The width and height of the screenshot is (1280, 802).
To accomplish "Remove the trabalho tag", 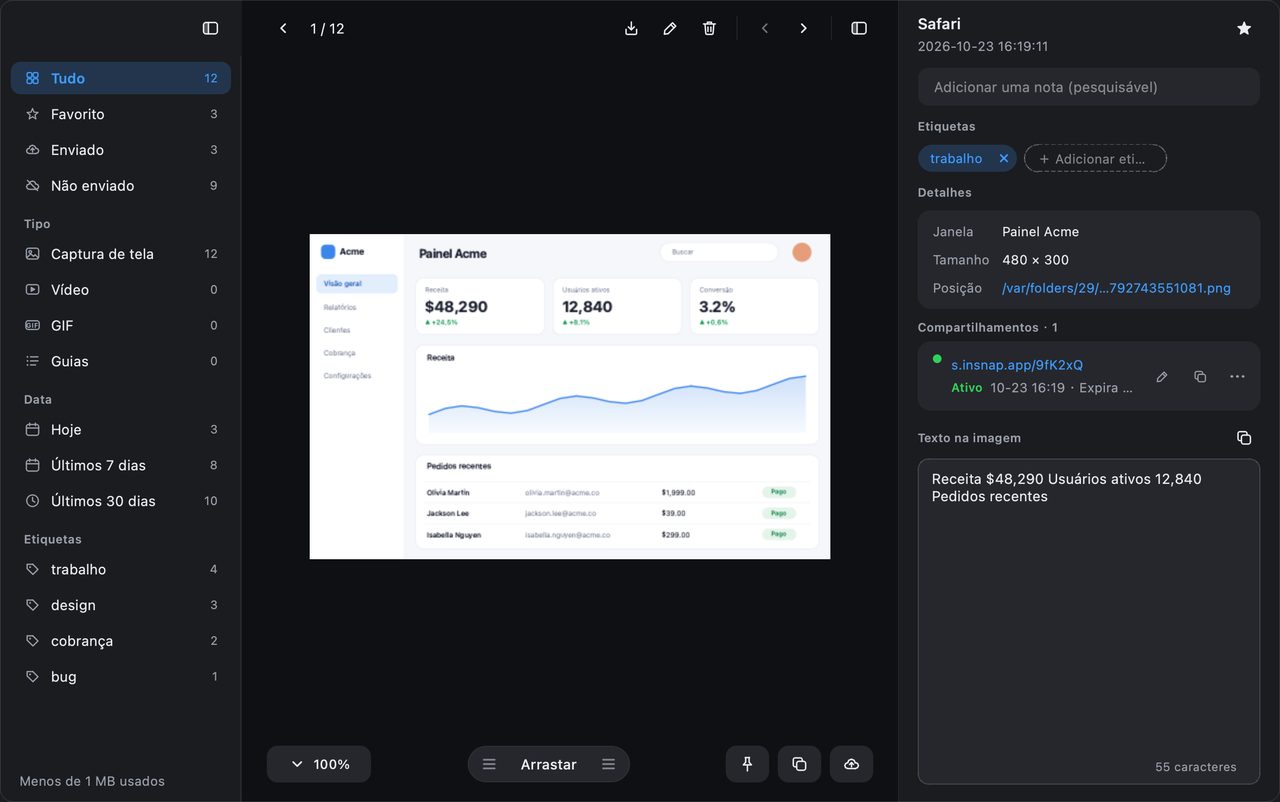I will point(1004,159).
